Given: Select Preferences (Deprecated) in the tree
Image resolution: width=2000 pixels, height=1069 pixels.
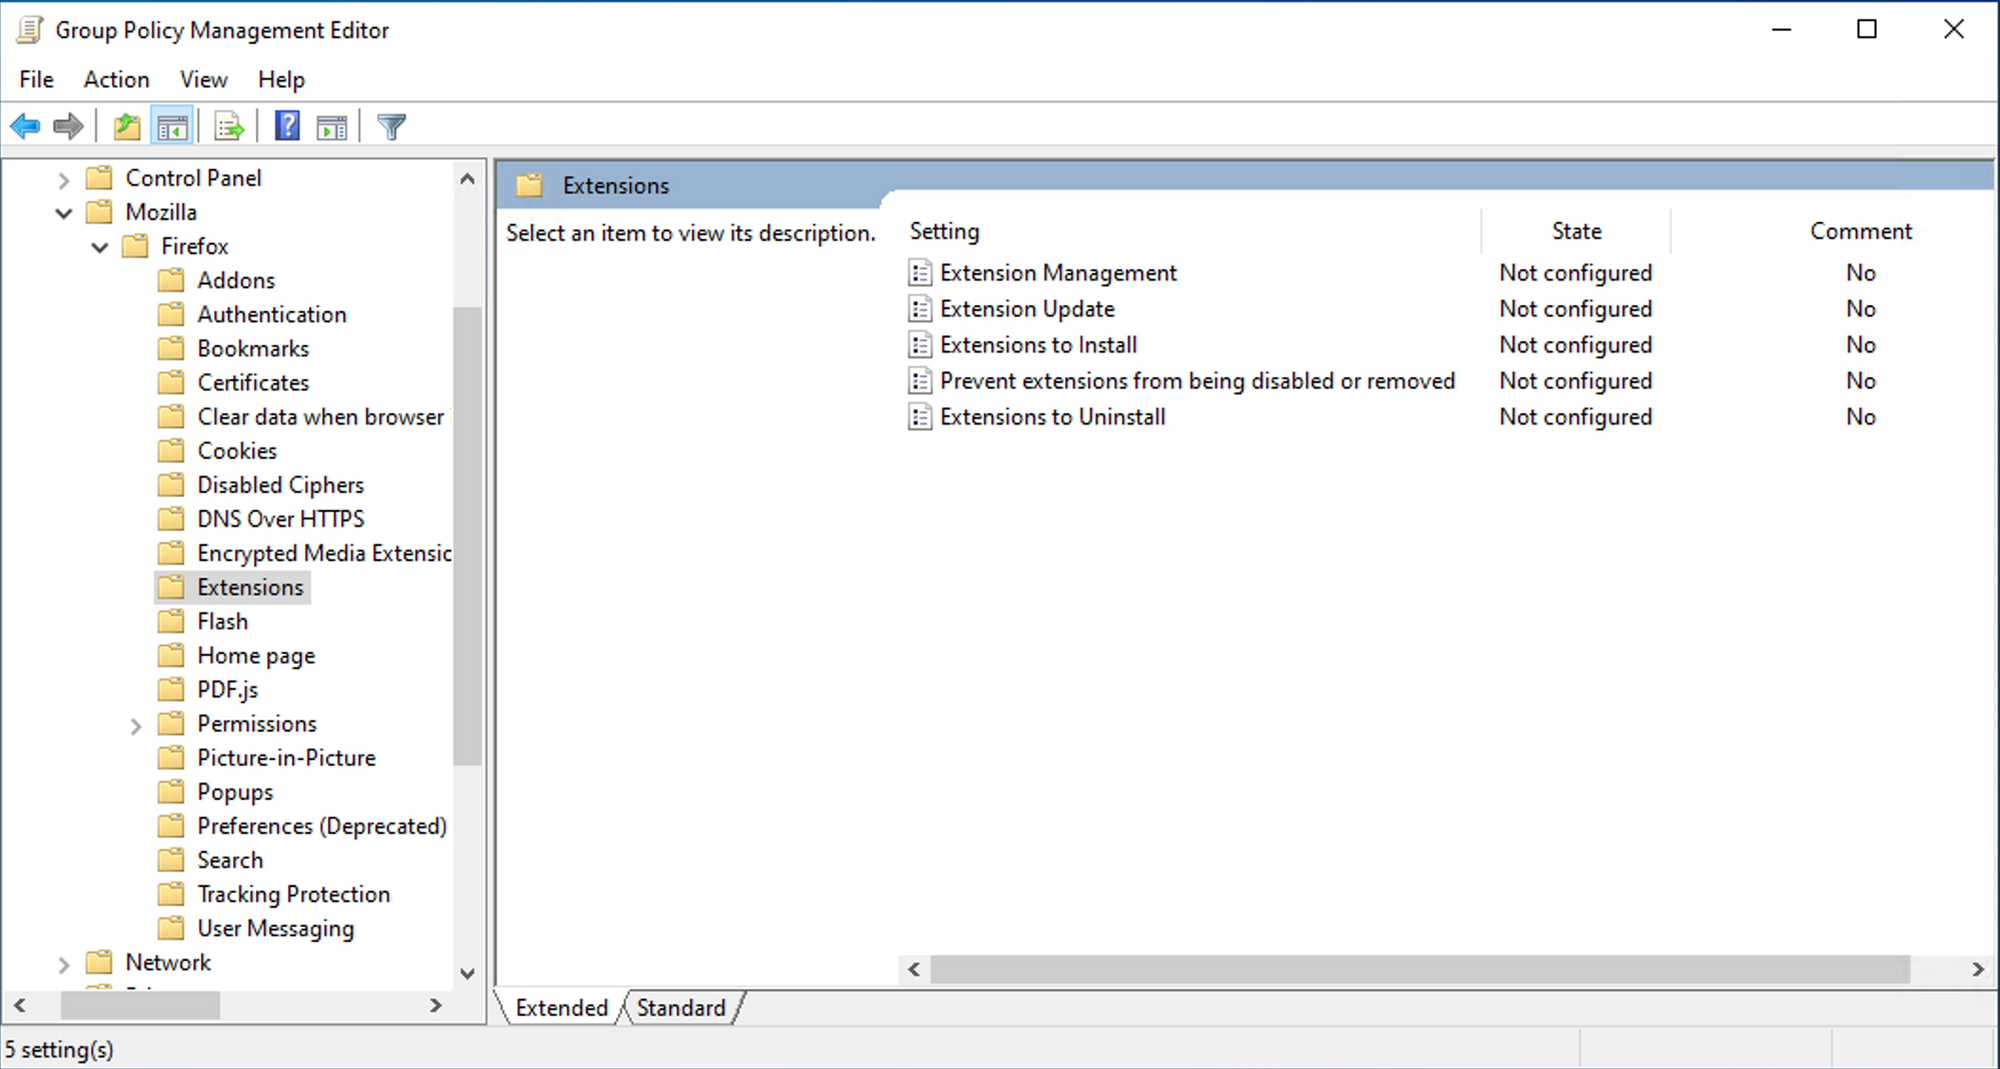Looking at the screenshot, I should coord(321,826).
